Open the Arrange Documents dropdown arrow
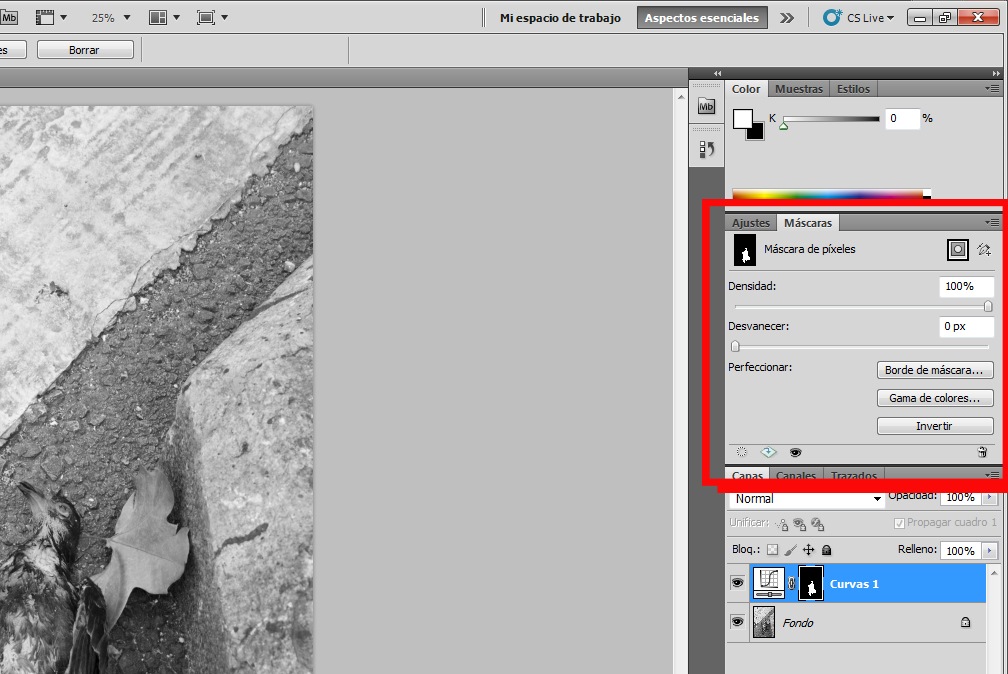The height and width of the screenshot is (674, 1008). click(x=176, y=17)
